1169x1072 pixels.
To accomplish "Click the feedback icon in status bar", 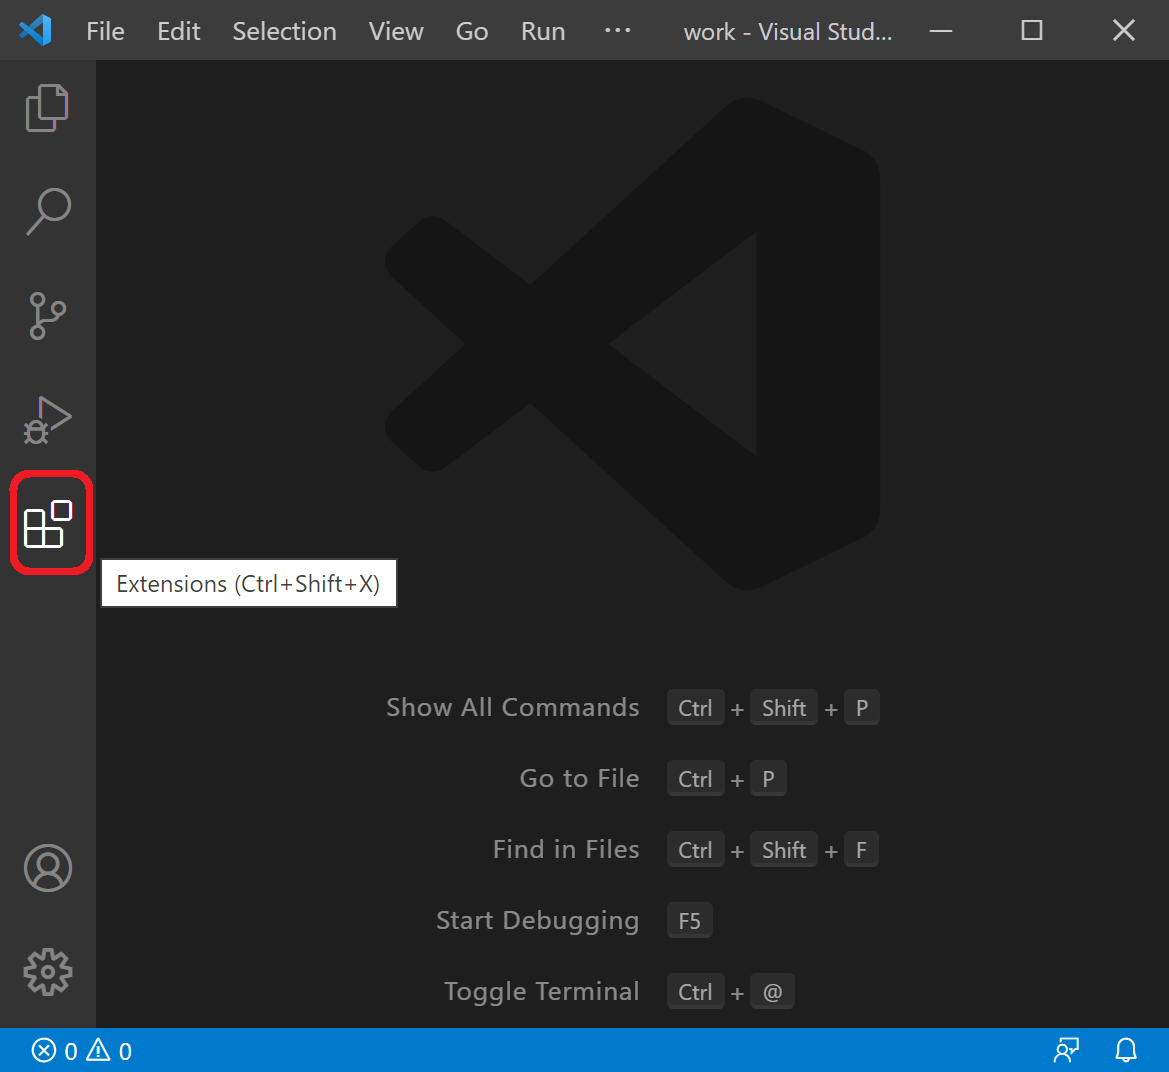I will point(1066,1050).
